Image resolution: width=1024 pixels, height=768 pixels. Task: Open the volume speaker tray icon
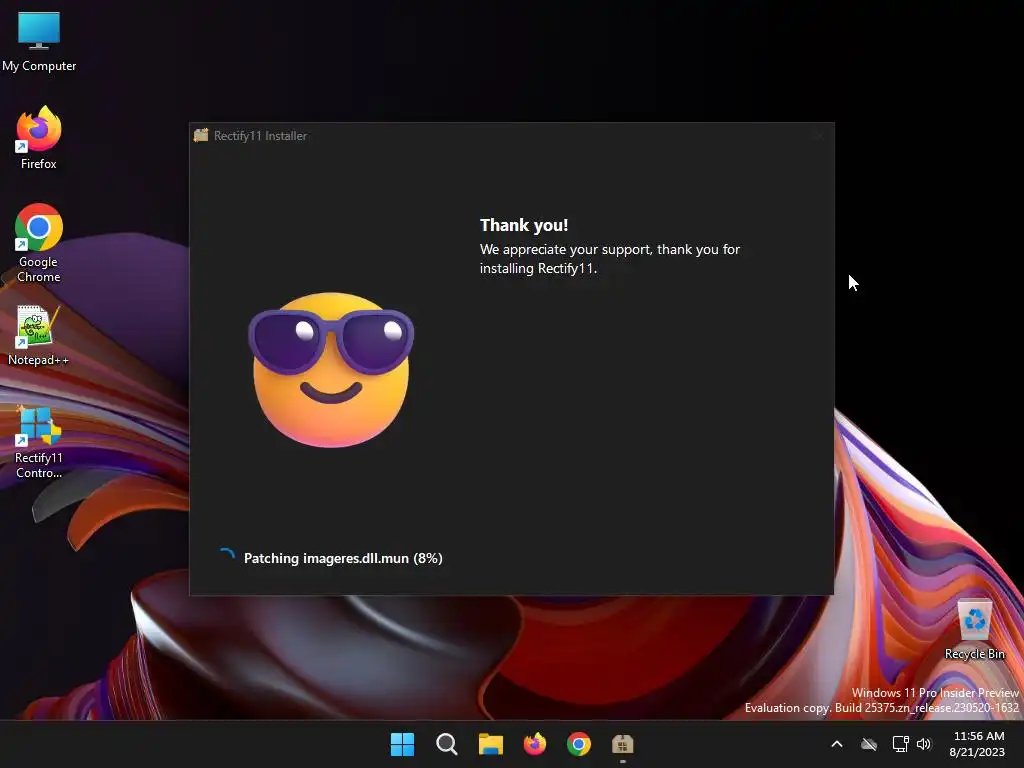924,744
